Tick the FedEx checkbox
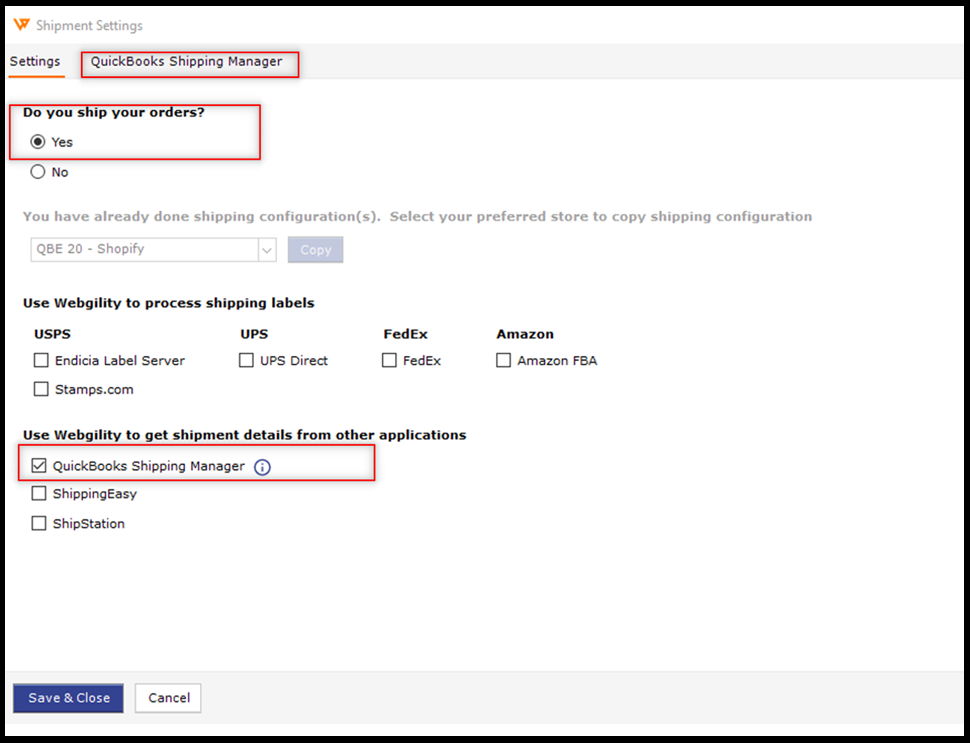The image size is (970, 743). [x=389, y=360]
